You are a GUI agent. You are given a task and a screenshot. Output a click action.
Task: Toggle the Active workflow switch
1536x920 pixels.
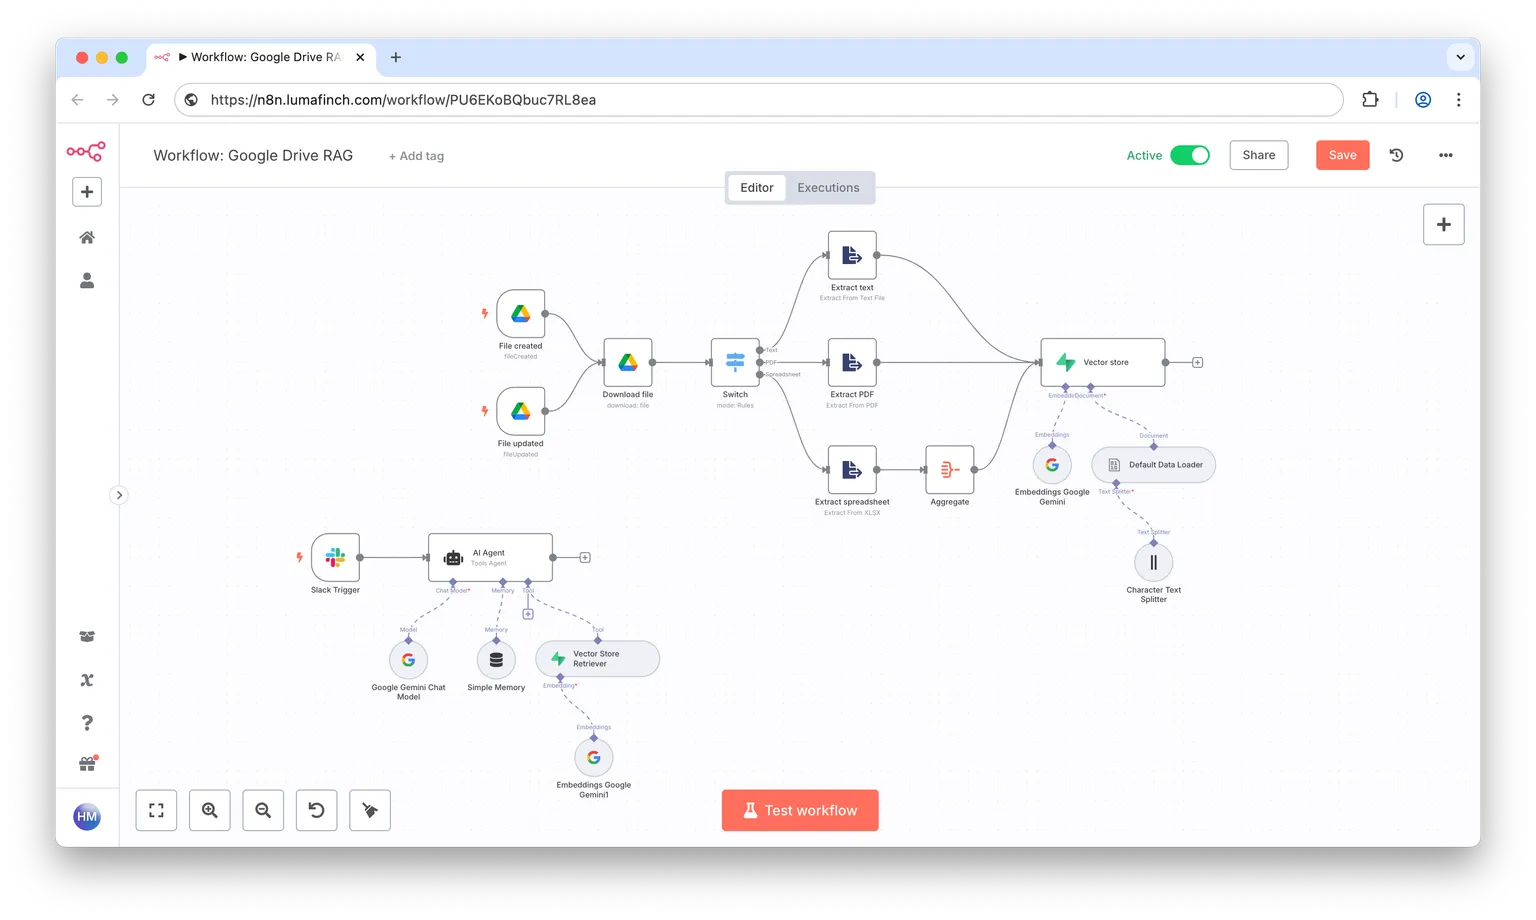pyautogui.click(x=1190, y=155)
